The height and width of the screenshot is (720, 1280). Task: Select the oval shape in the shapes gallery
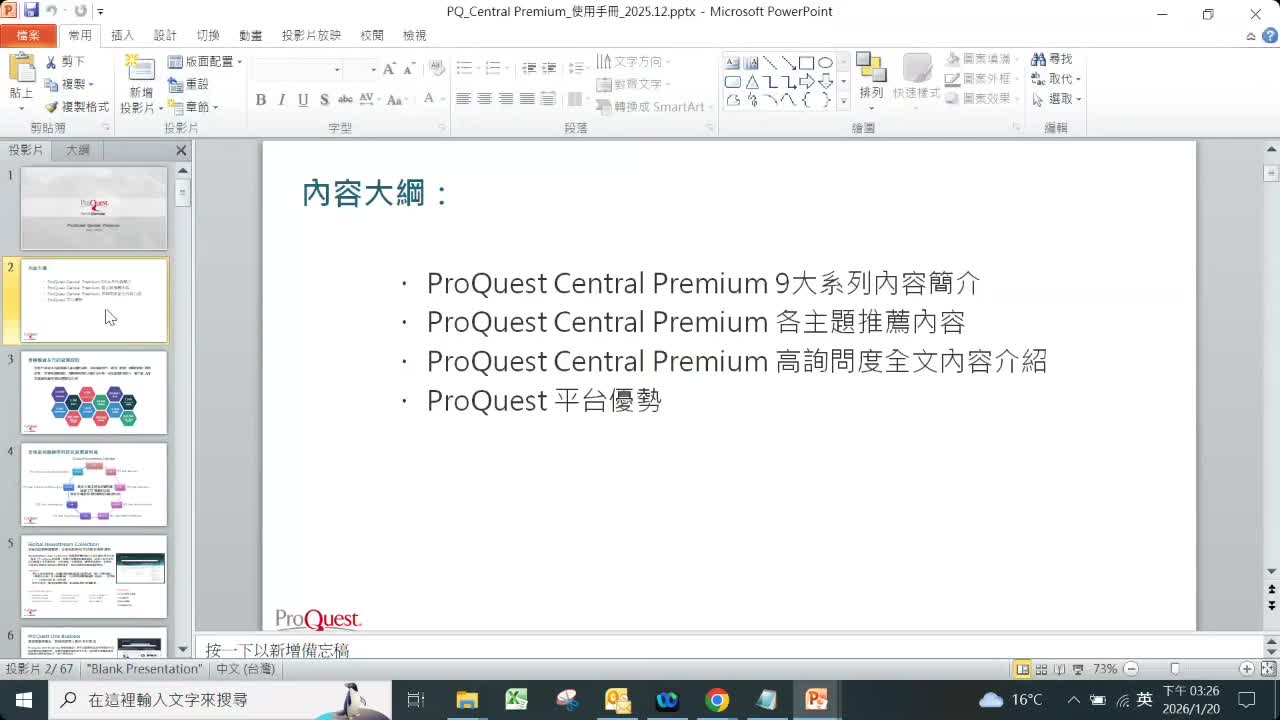(825, 63)
